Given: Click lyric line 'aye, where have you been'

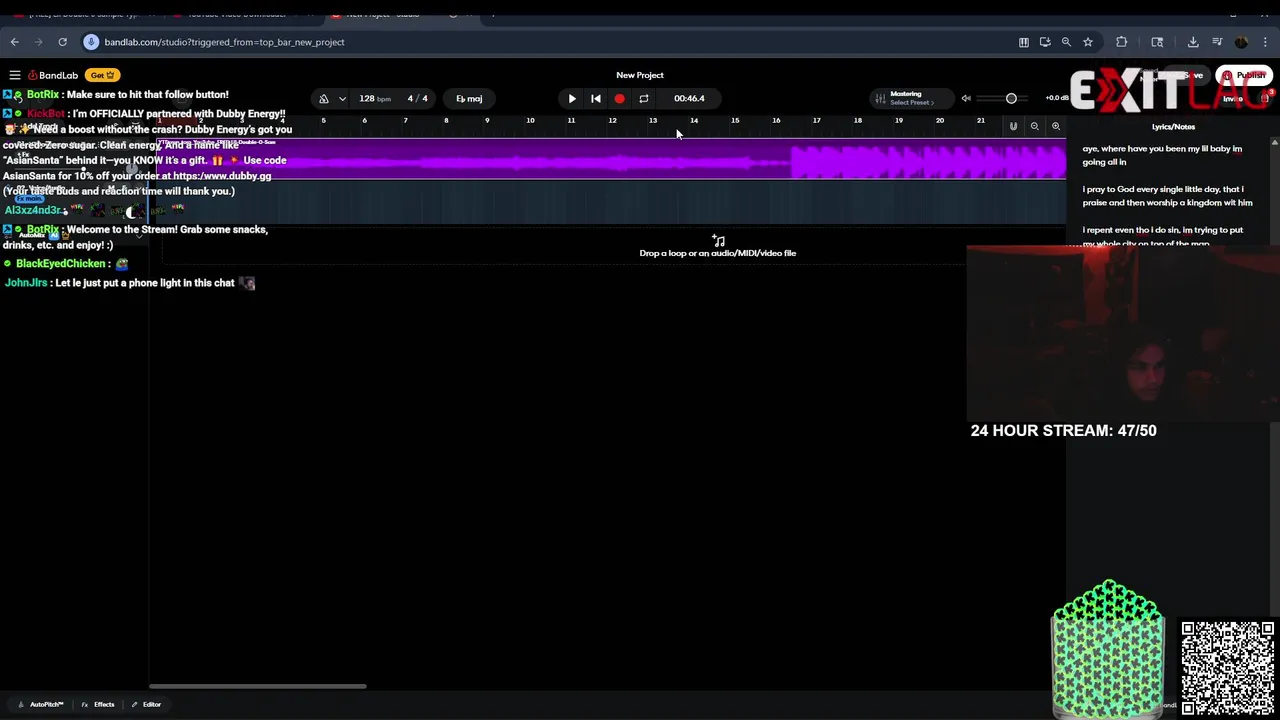Looking at the screenshot, I should (1162, 155).
